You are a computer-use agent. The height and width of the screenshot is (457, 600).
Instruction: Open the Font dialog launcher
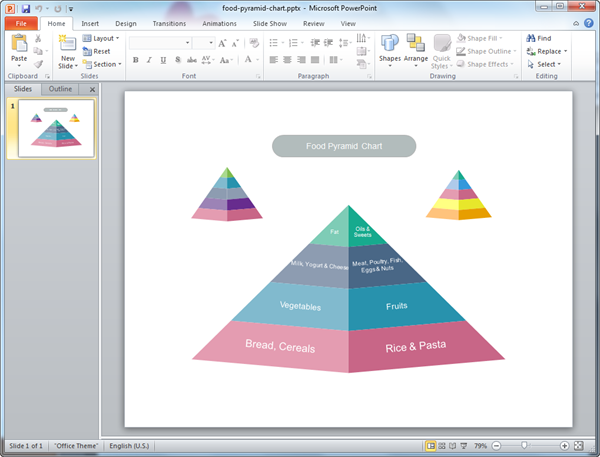point(258,77)
